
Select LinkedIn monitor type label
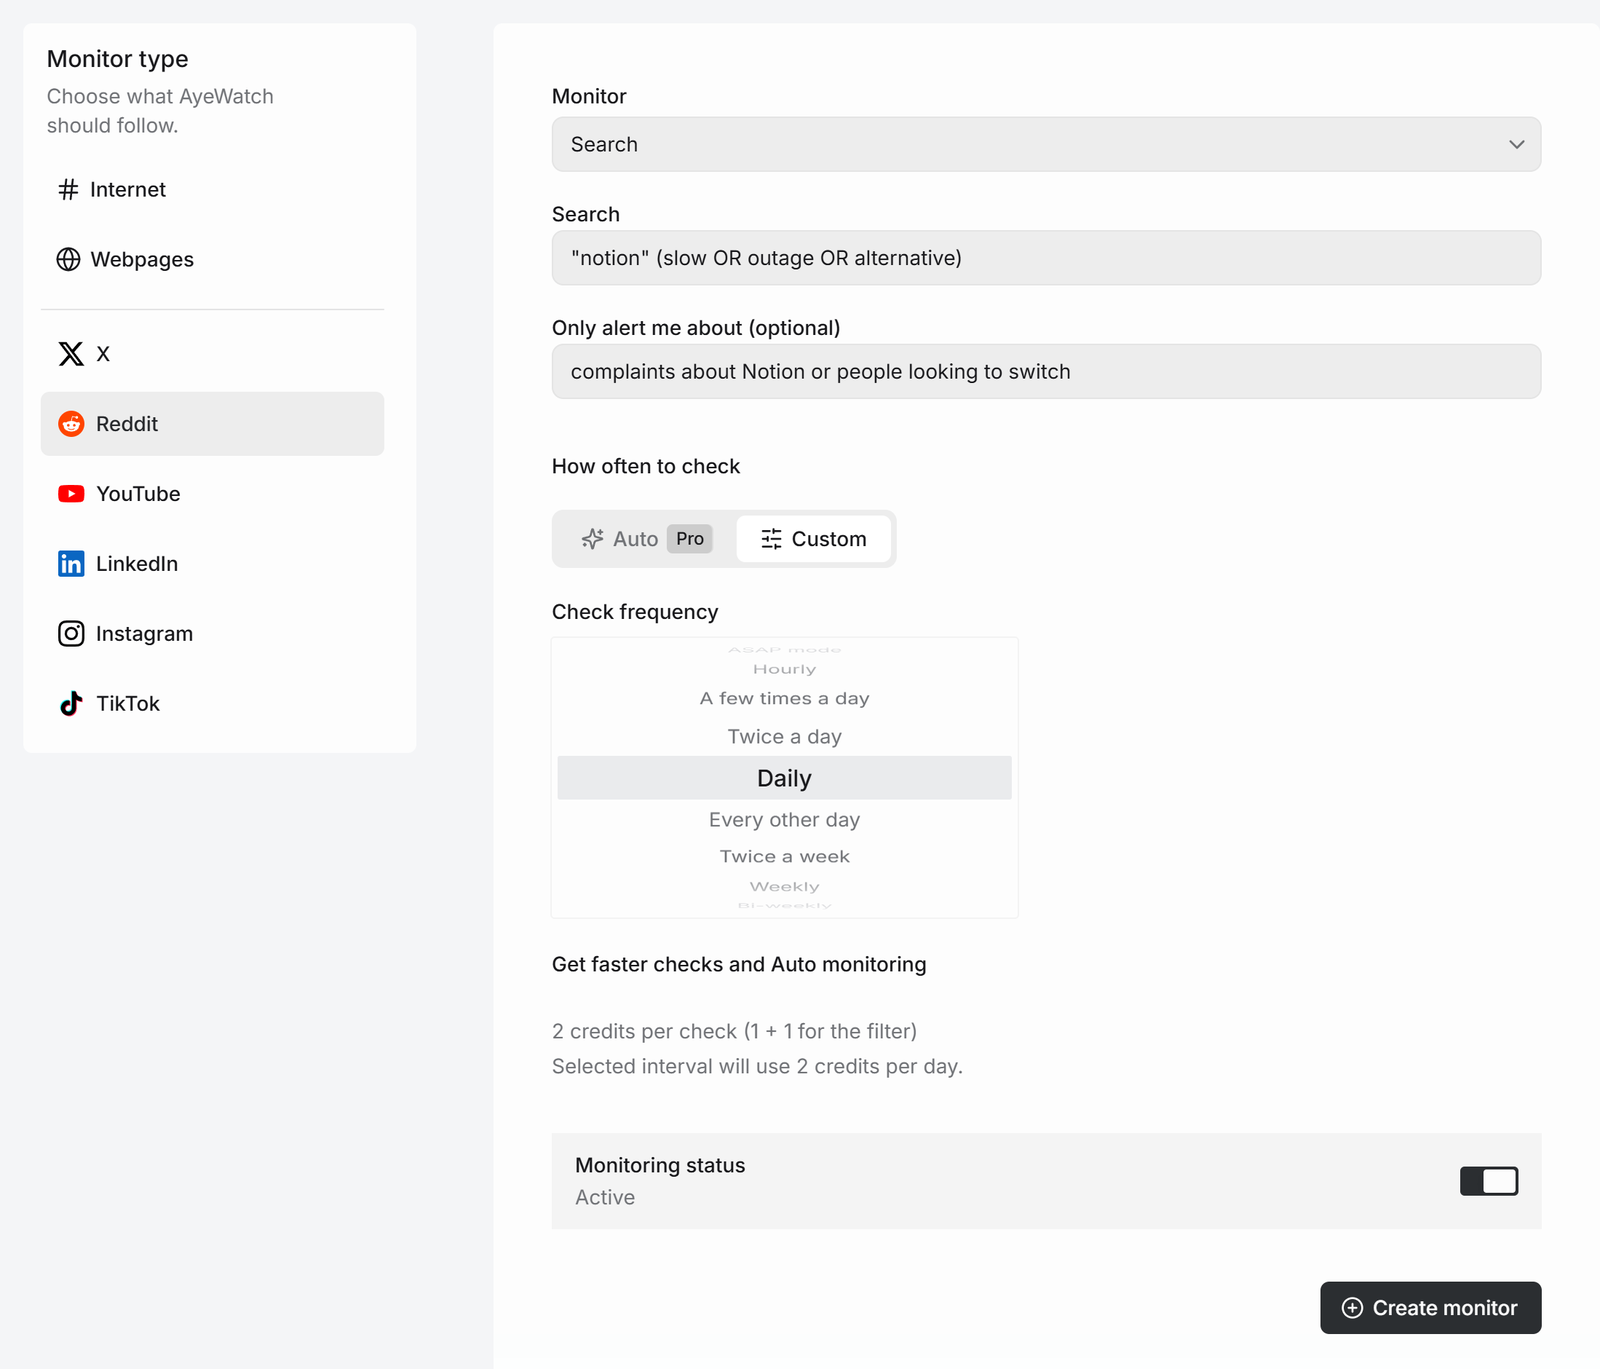point(137,564)
